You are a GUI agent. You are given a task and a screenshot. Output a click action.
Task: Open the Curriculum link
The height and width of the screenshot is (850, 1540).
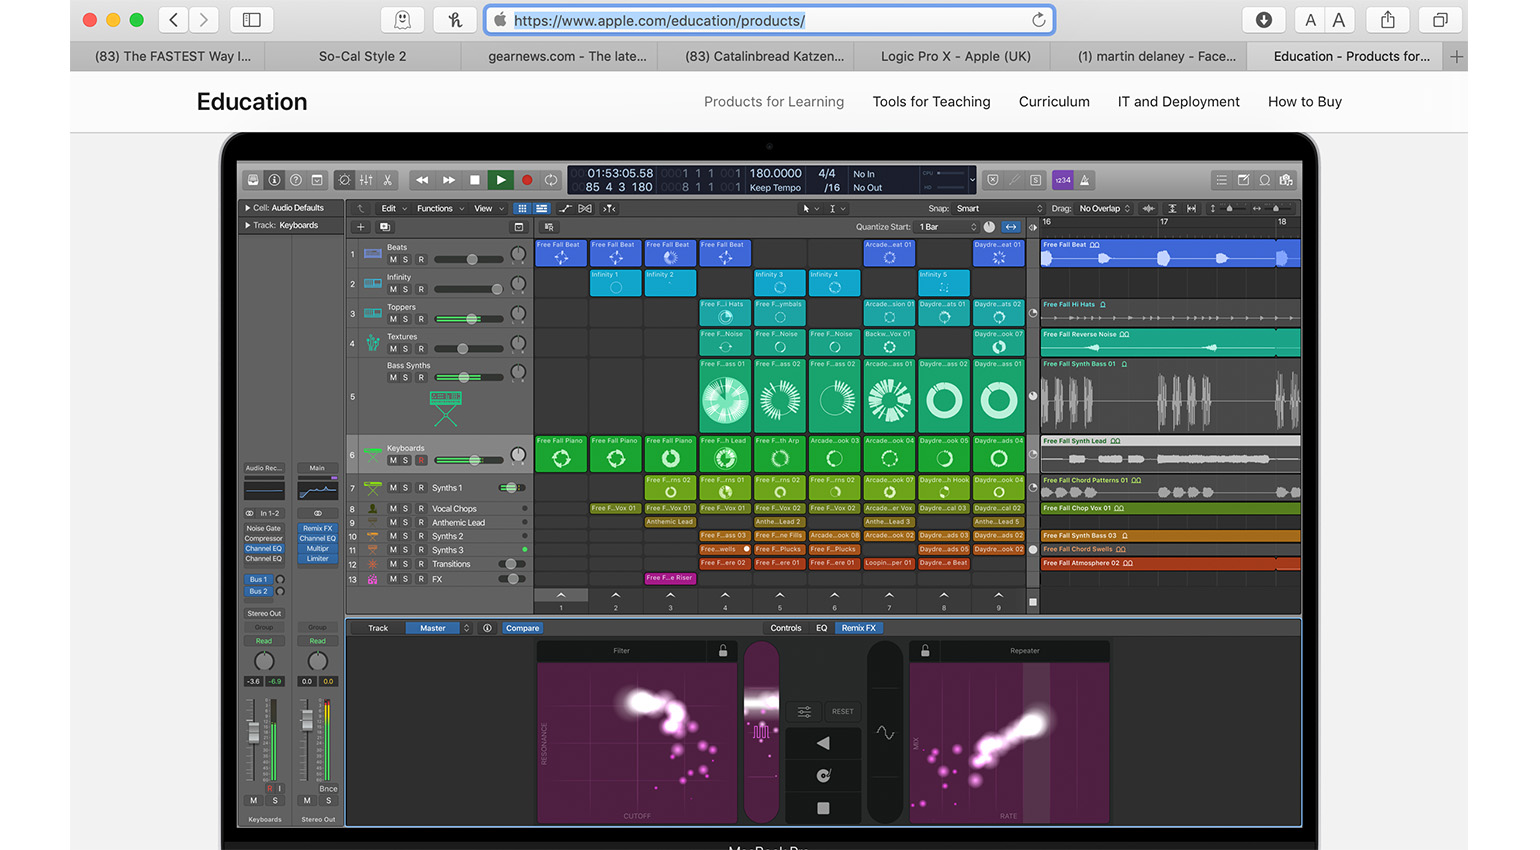1054,101
